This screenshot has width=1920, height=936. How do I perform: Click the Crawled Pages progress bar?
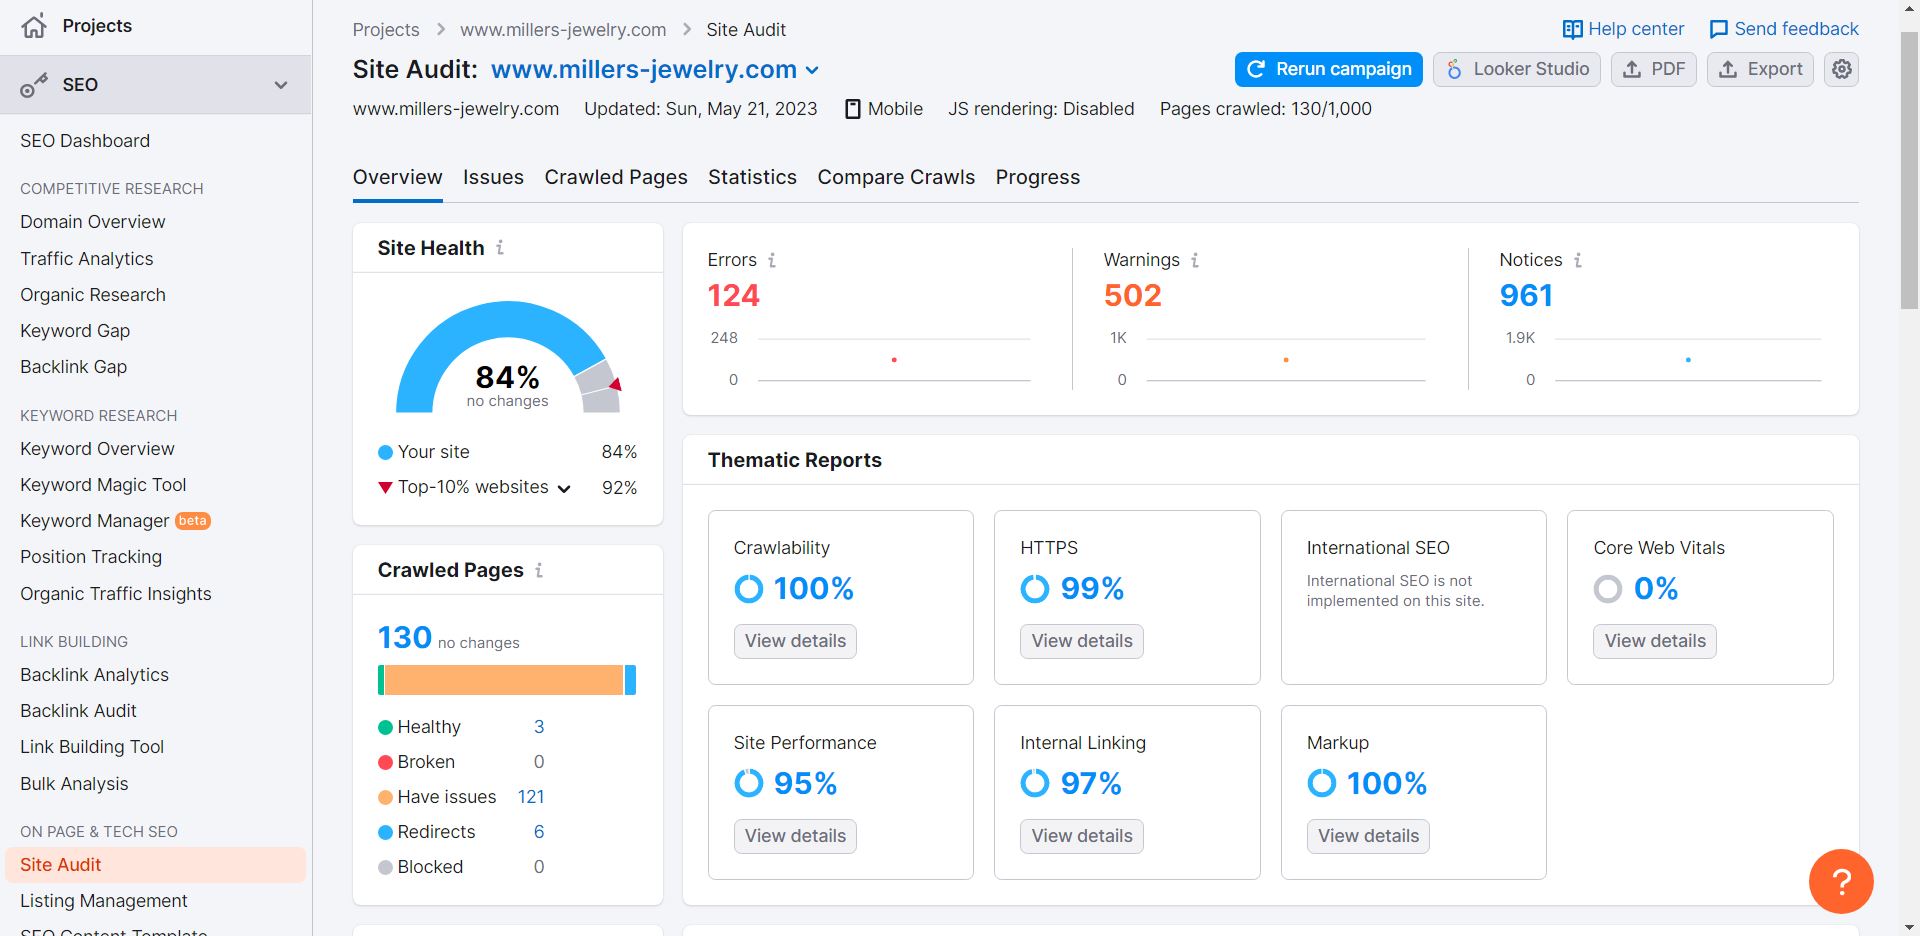pyautogui.click(x=507, y=680)
